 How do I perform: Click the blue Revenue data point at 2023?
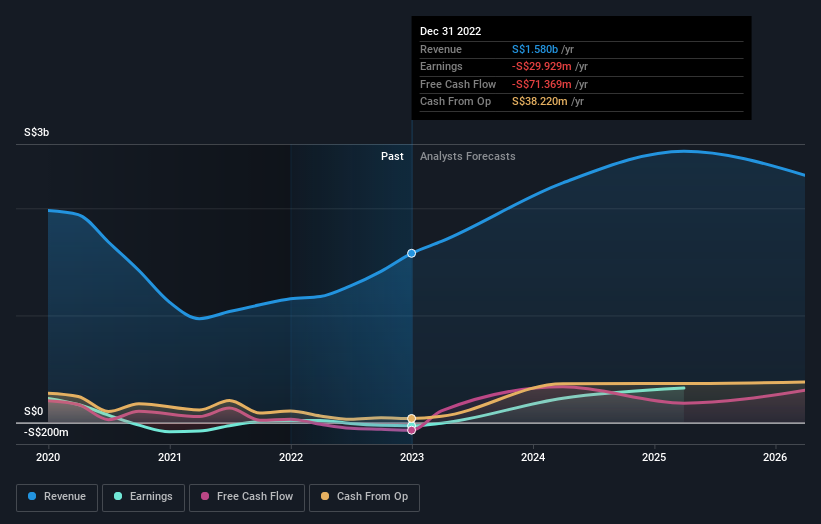412,253
